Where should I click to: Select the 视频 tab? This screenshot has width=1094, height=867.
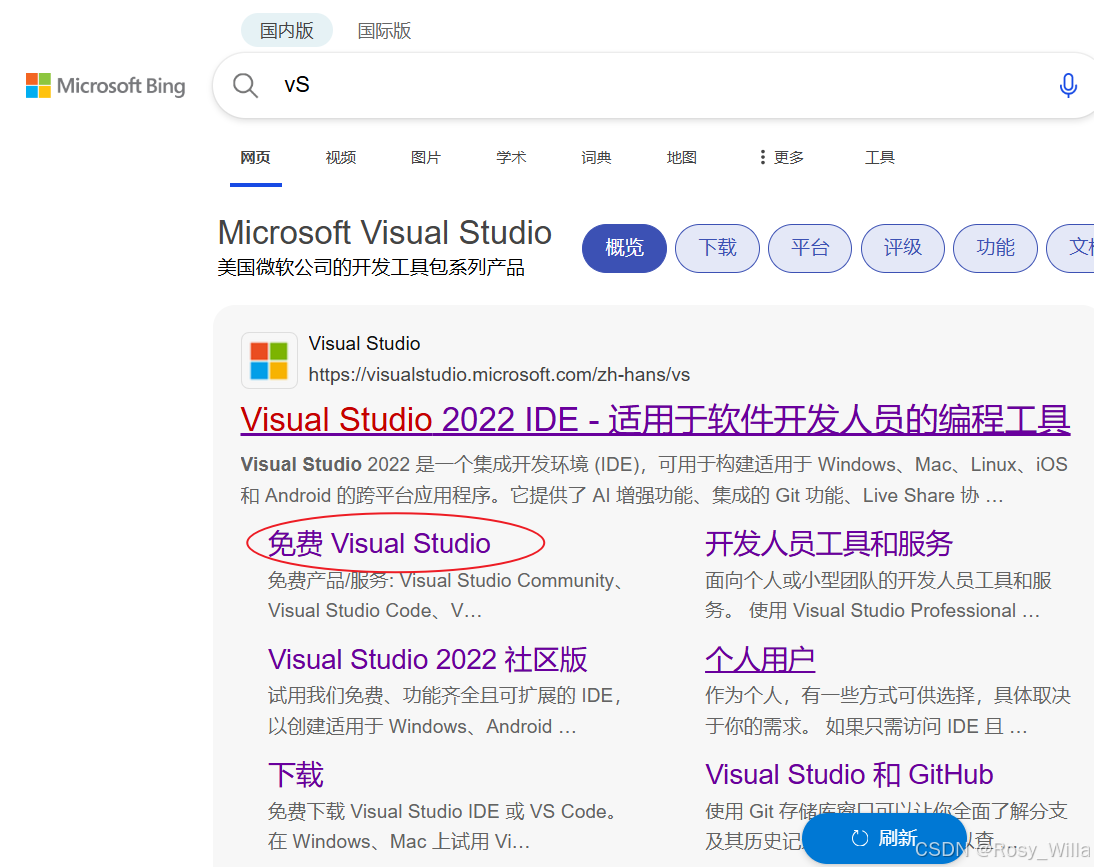[340, 158]
